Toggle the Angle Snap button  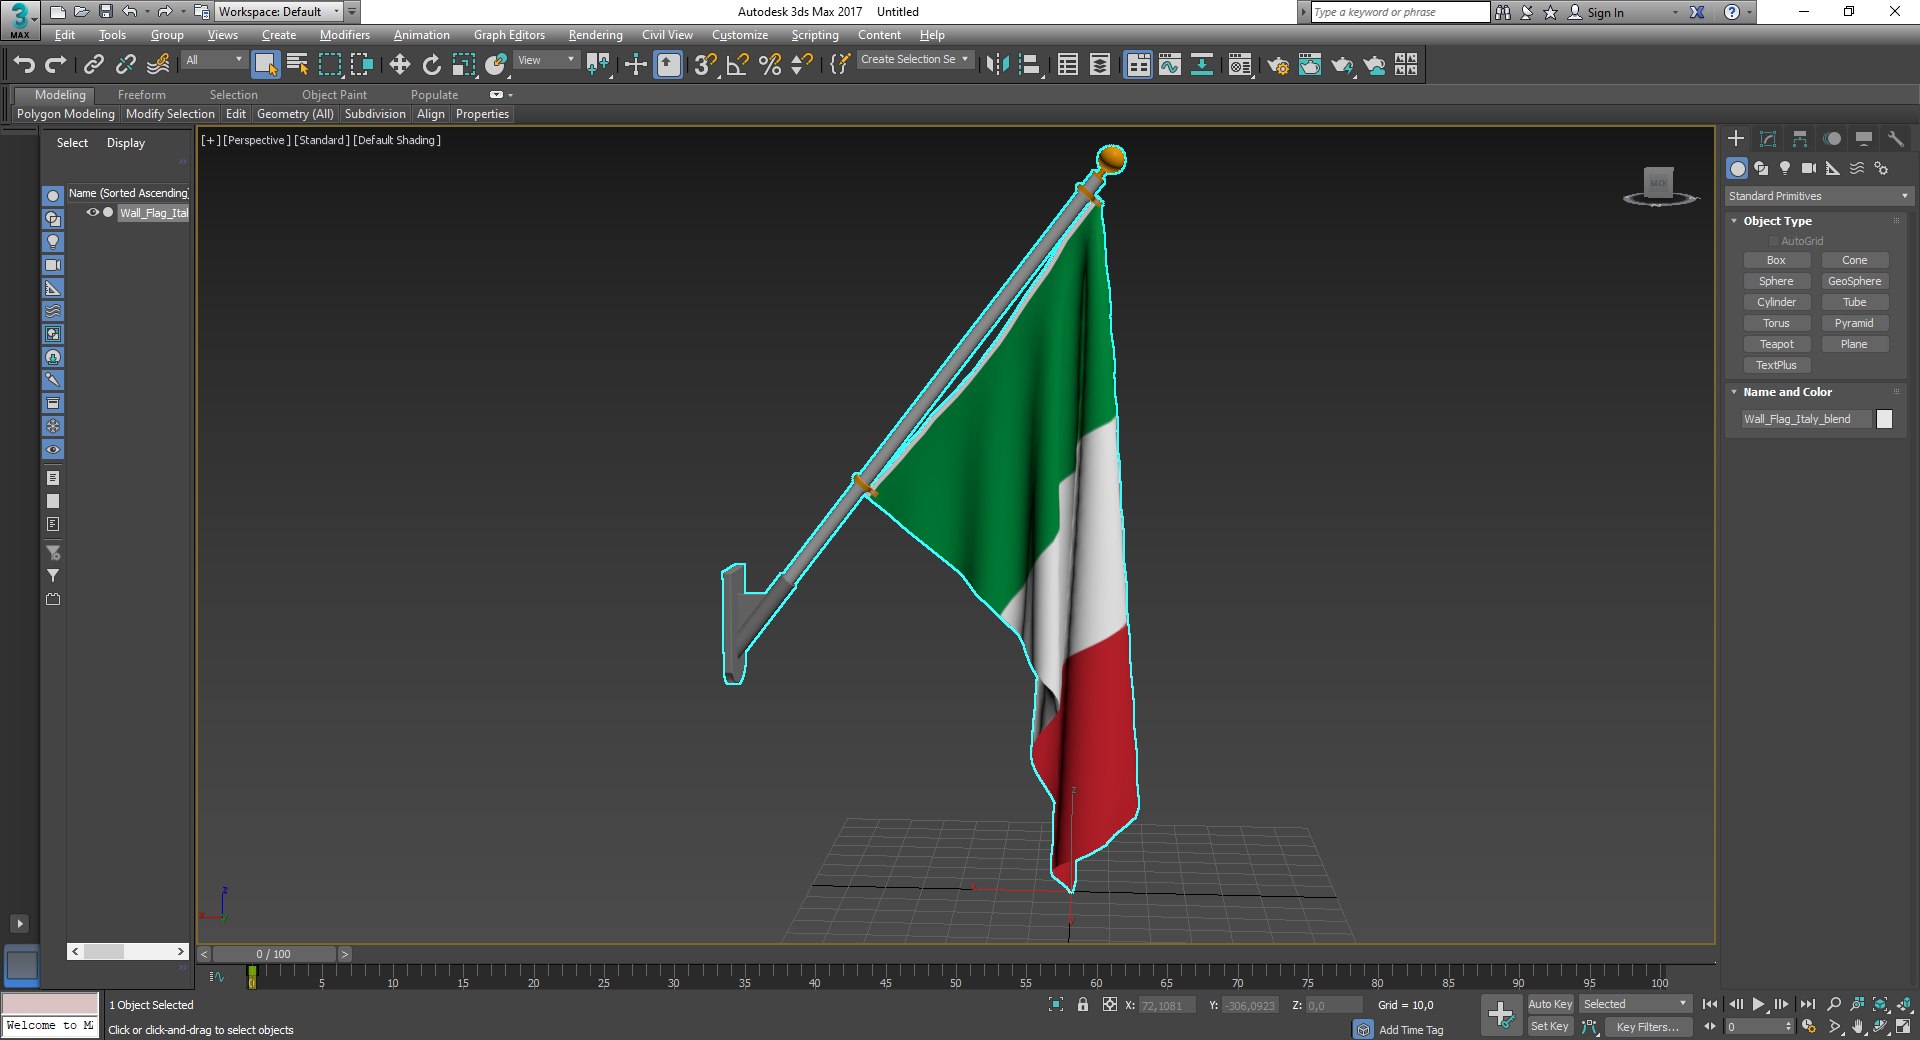coord(737,65)
